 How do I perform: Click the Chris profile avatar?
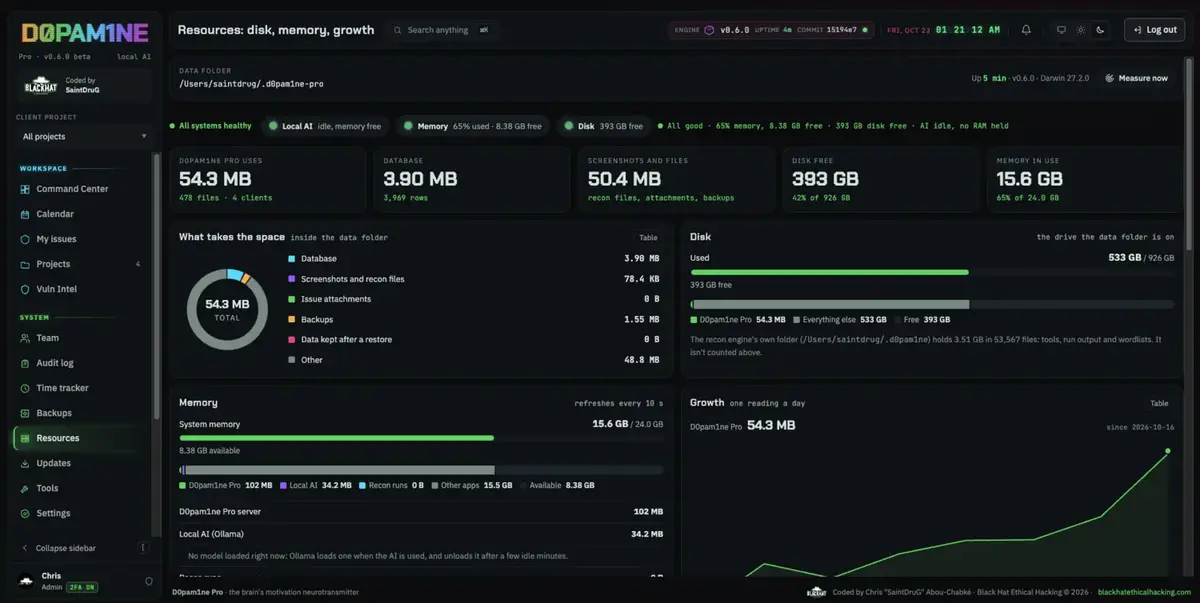[26, 581]
